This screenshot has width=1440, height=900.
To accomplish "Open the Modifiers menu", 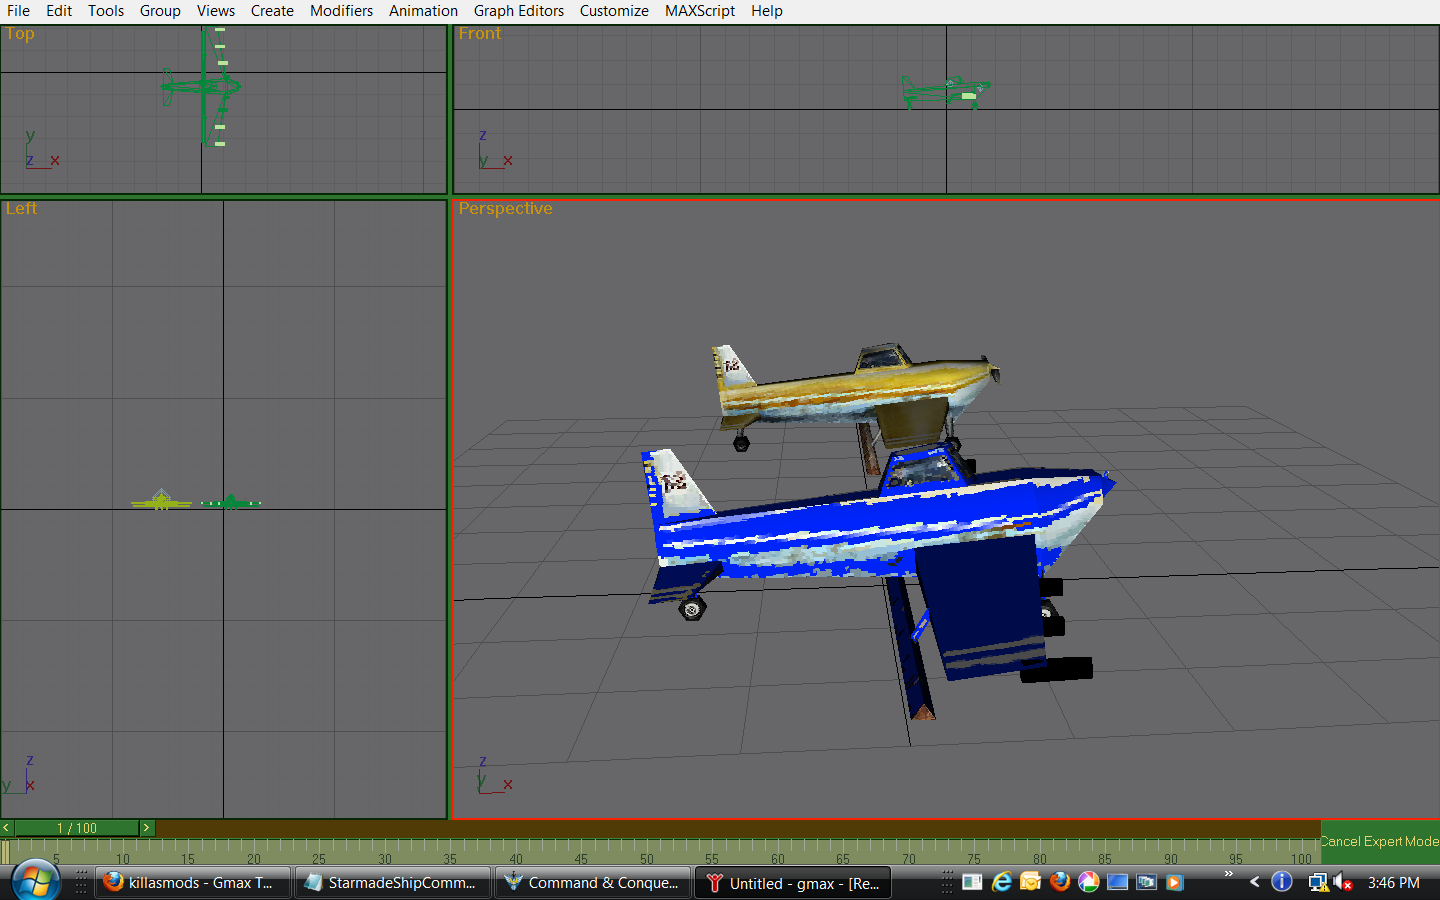I will tap(341, 11).
